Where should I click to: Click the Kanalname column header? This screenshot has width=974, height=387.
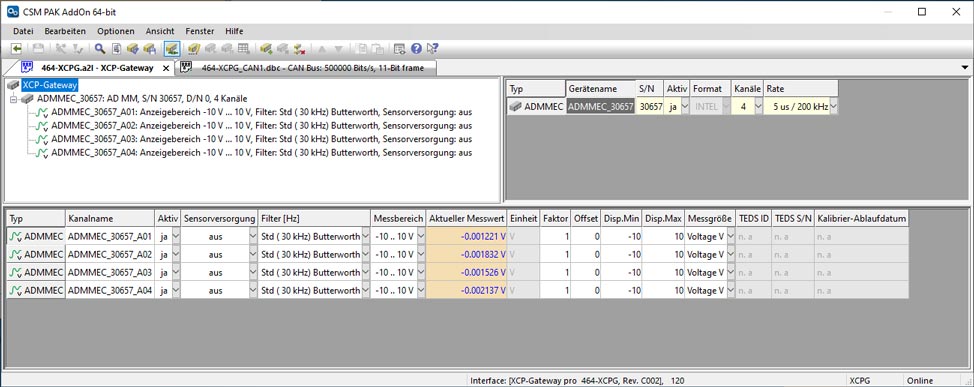click(x=110, y=219)
